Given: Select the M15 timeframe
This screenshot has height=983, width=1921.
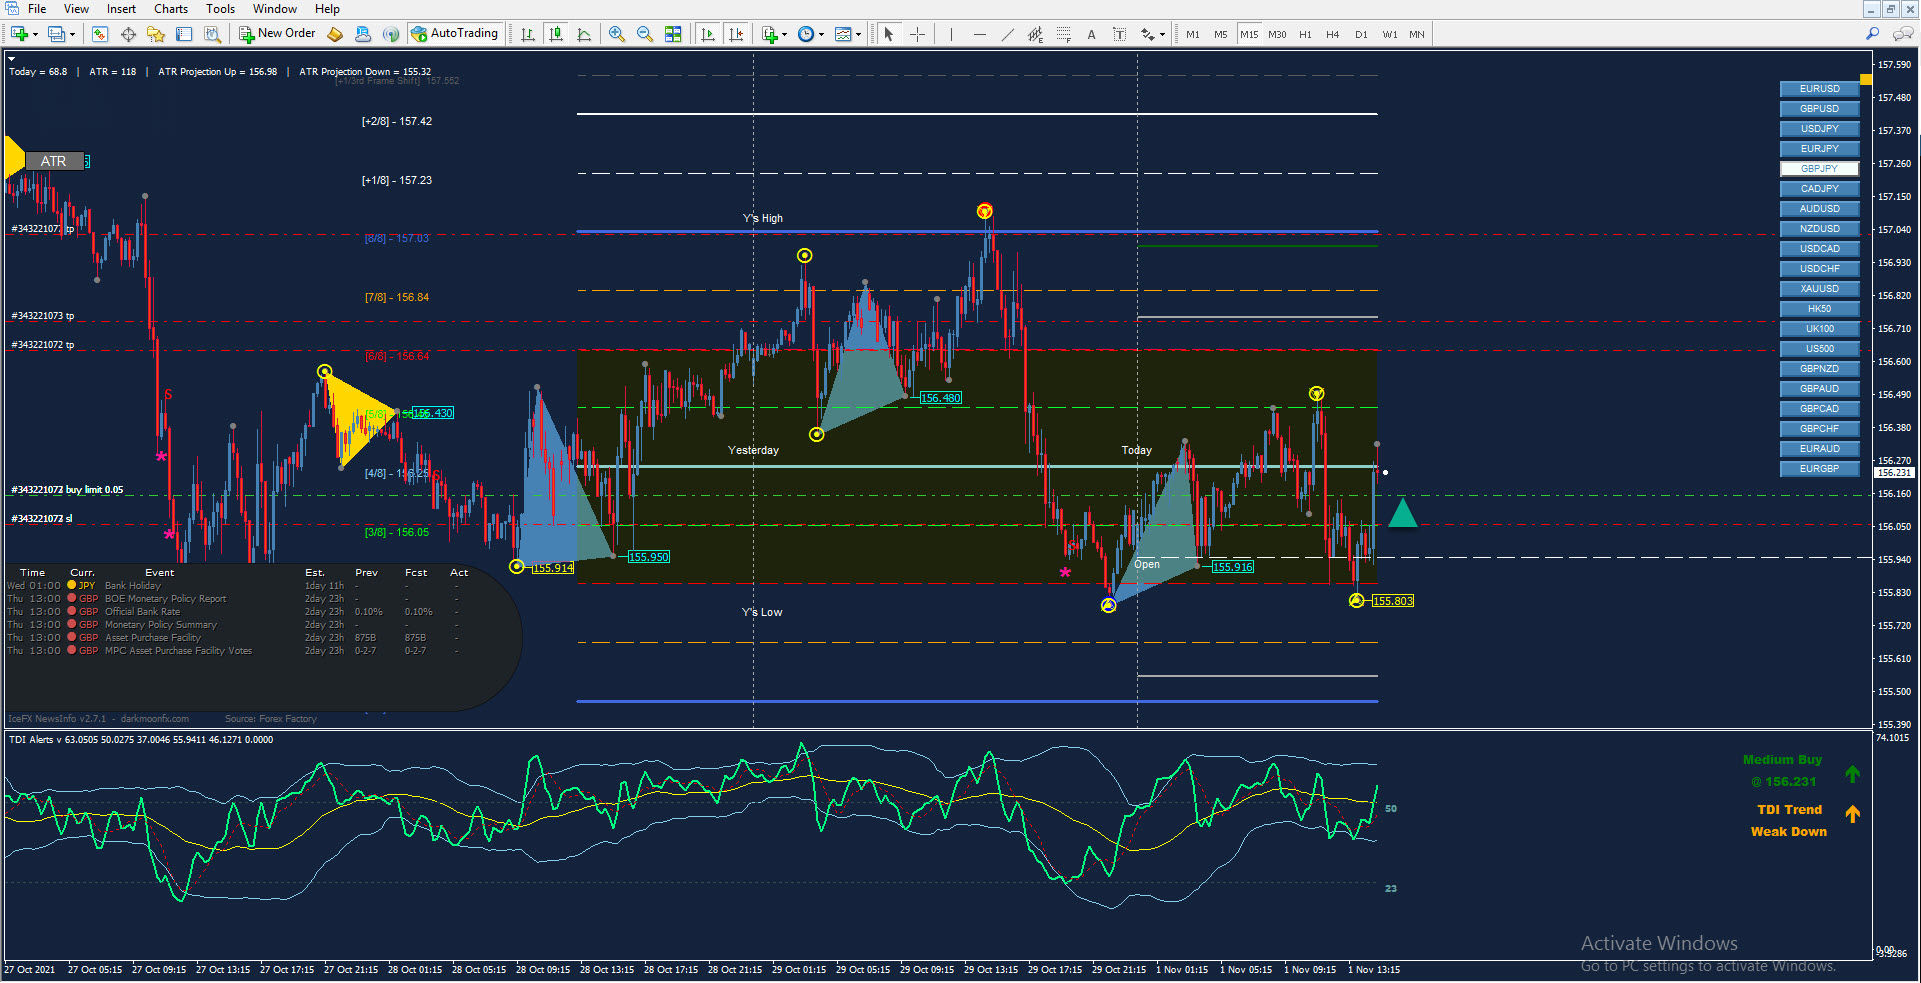Looking at the screenshot, I should tap(1249, 34).
